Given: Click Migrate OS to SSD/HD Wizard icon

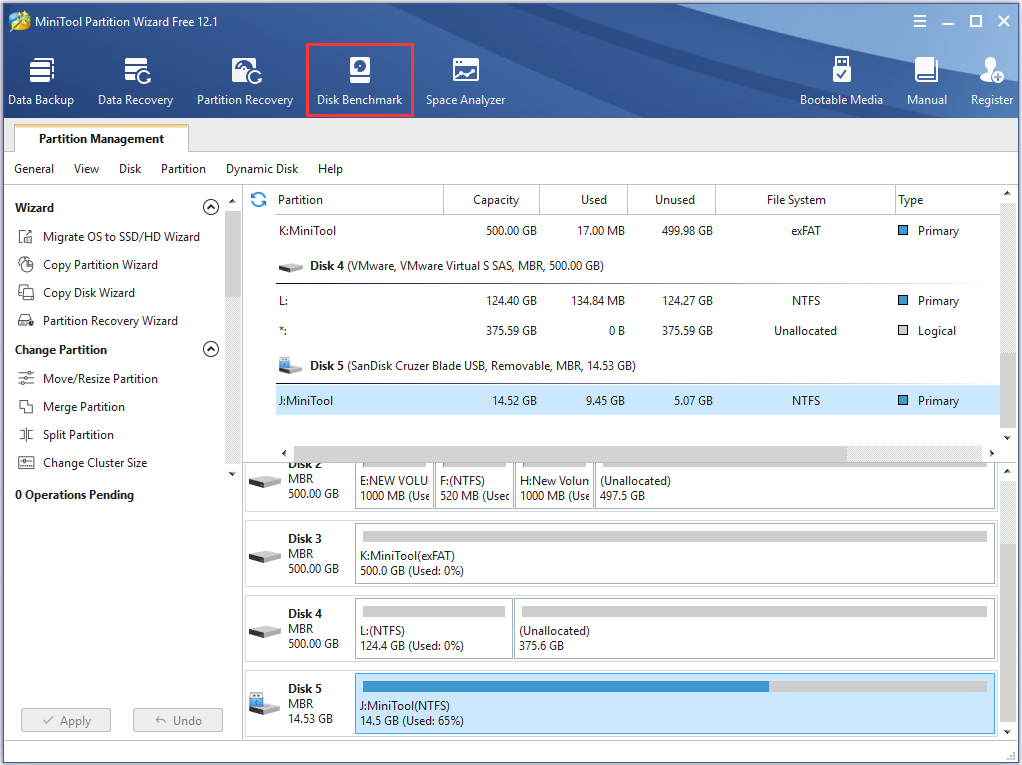Looking at the screenshot, I should pos(25,237).
